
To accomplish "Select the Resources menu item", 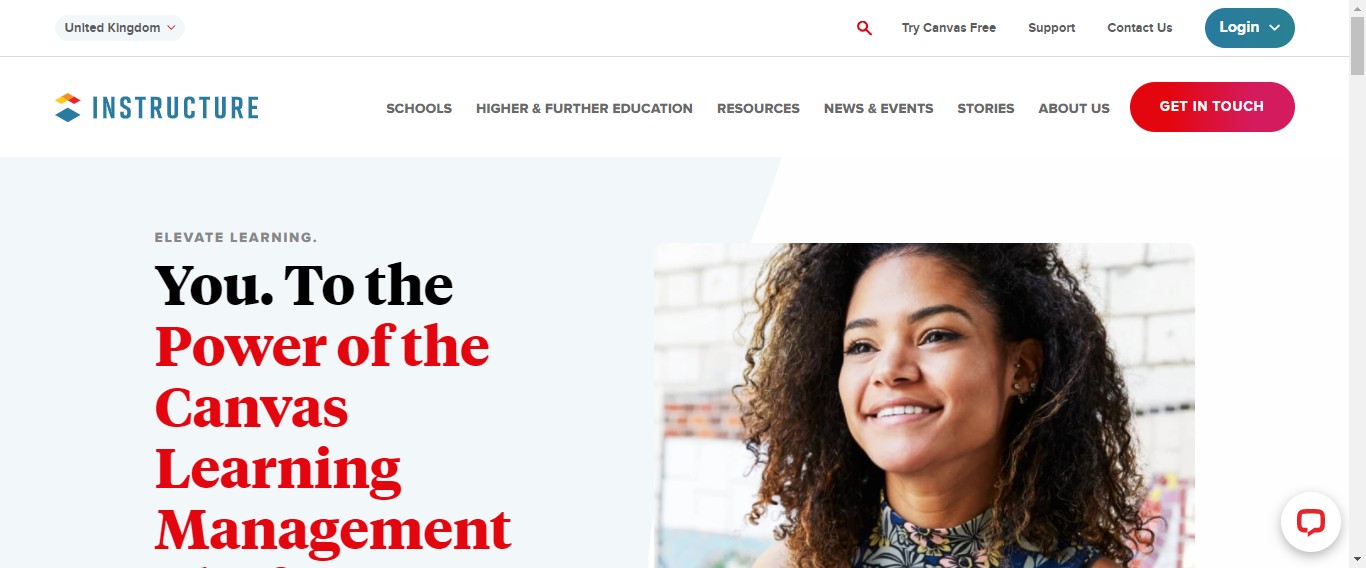I will click(x=758, y=108).
